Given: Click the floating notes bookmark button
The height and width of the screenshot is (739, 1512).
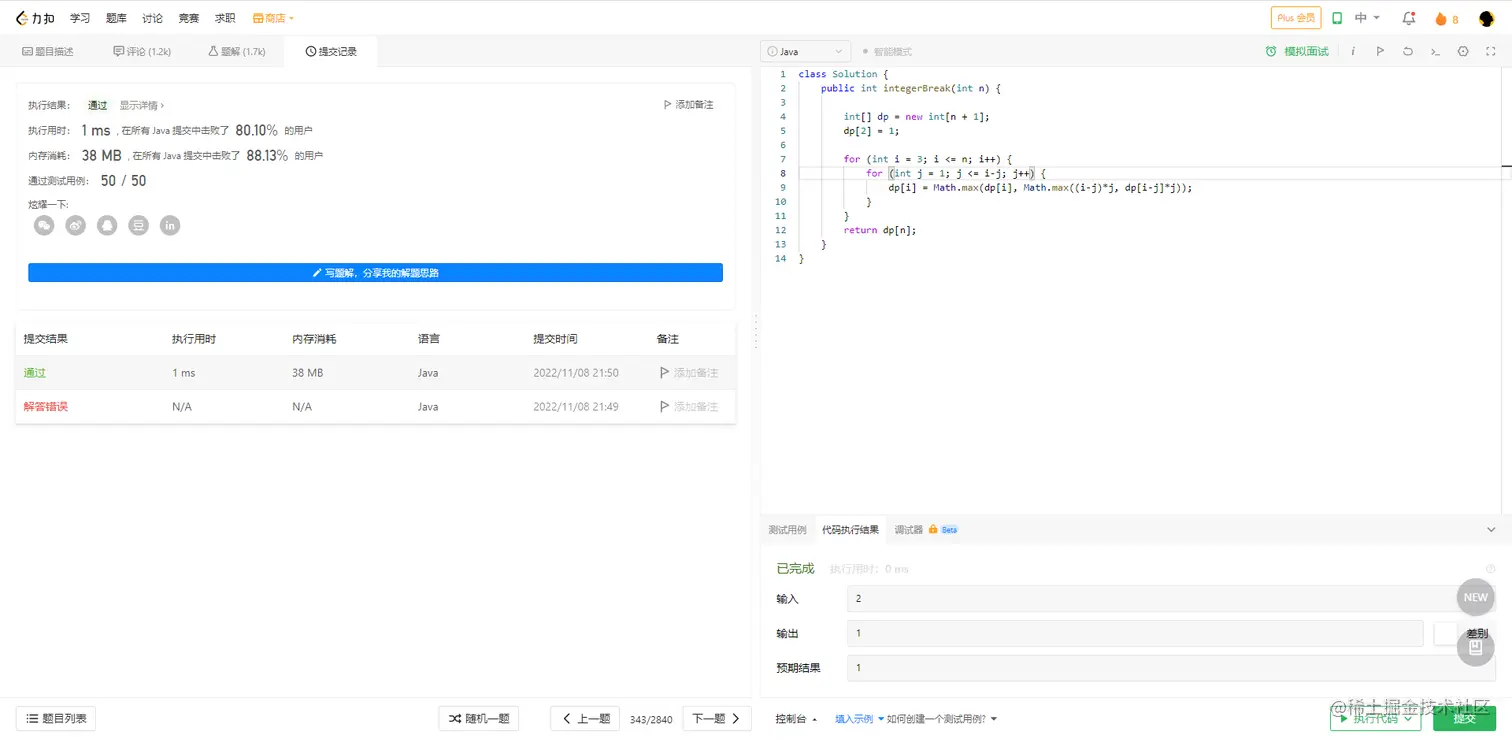Looking at the screenshot, I should coord(1476,647).
